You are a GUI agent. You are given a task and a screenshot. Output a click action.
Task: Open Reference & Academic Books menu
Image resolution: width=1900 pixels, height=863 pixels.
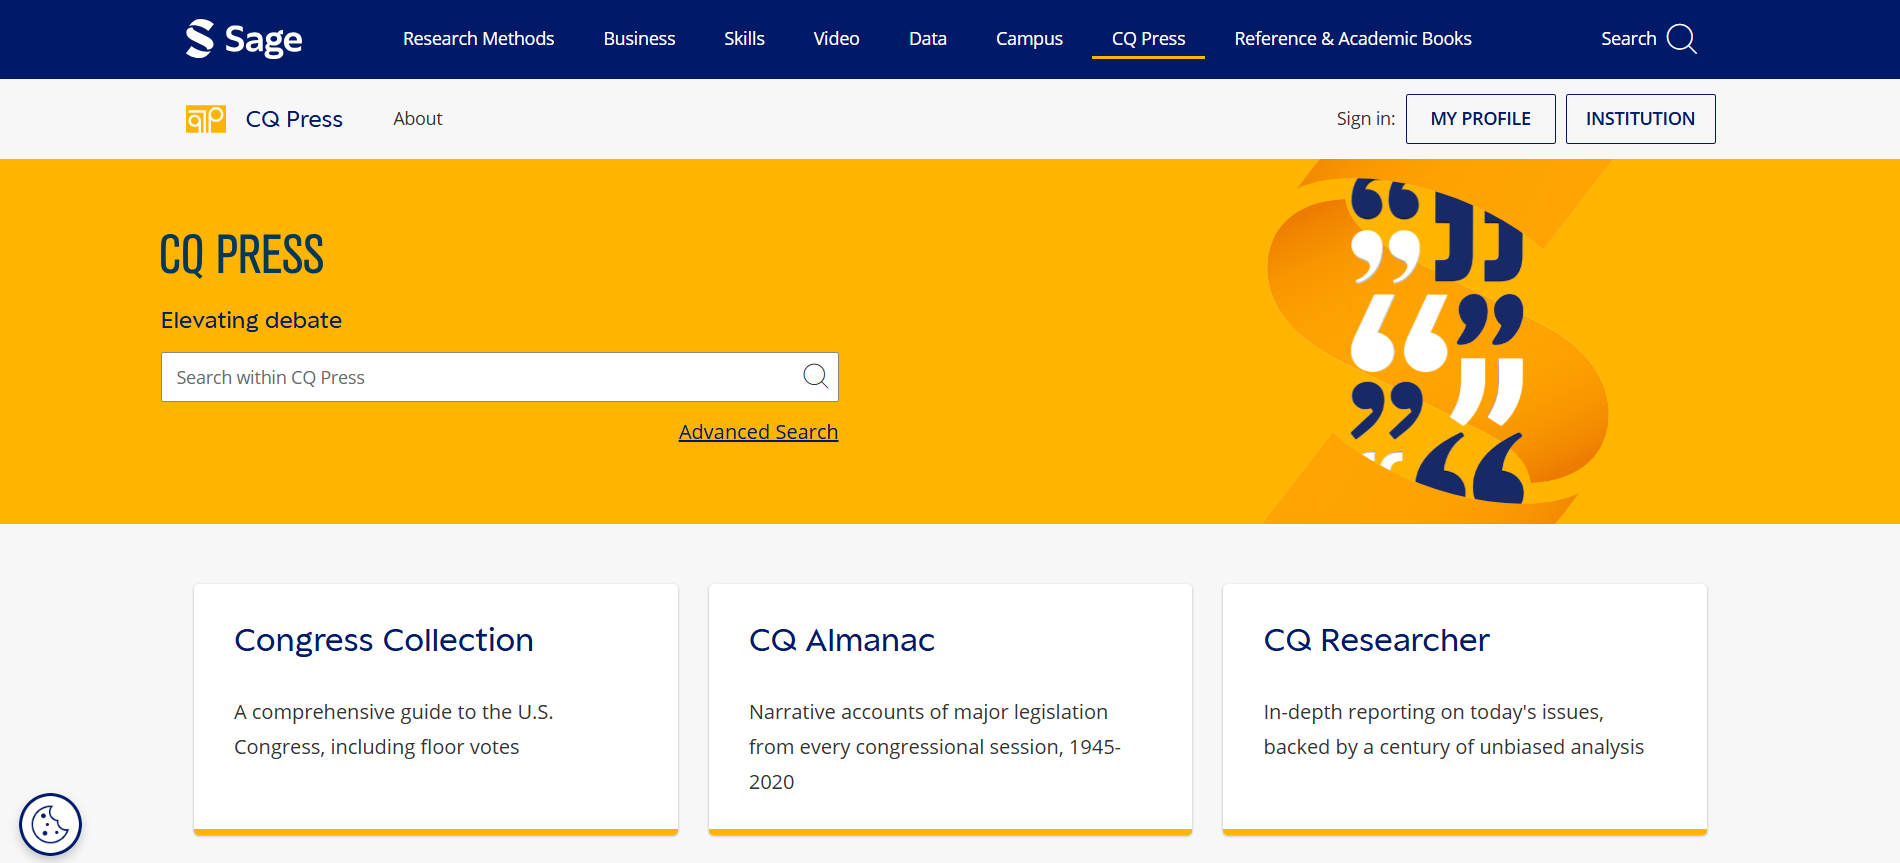click(1352, 39)
